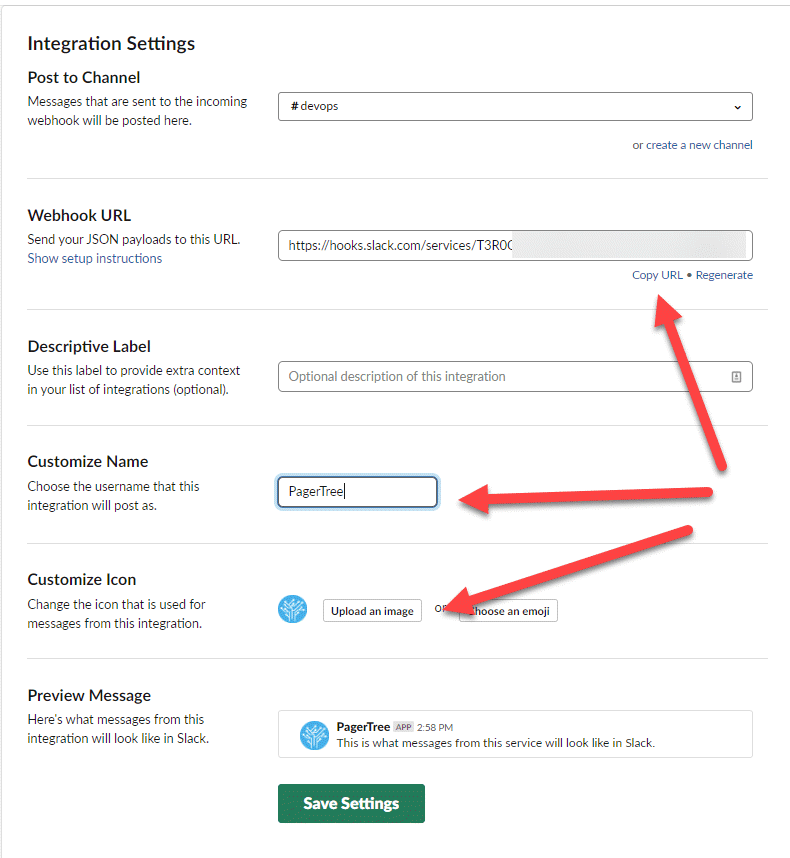The image size is (790, 858).
Task: Click the small icon inside Descriptive Label field
Action: pos(736,377)
